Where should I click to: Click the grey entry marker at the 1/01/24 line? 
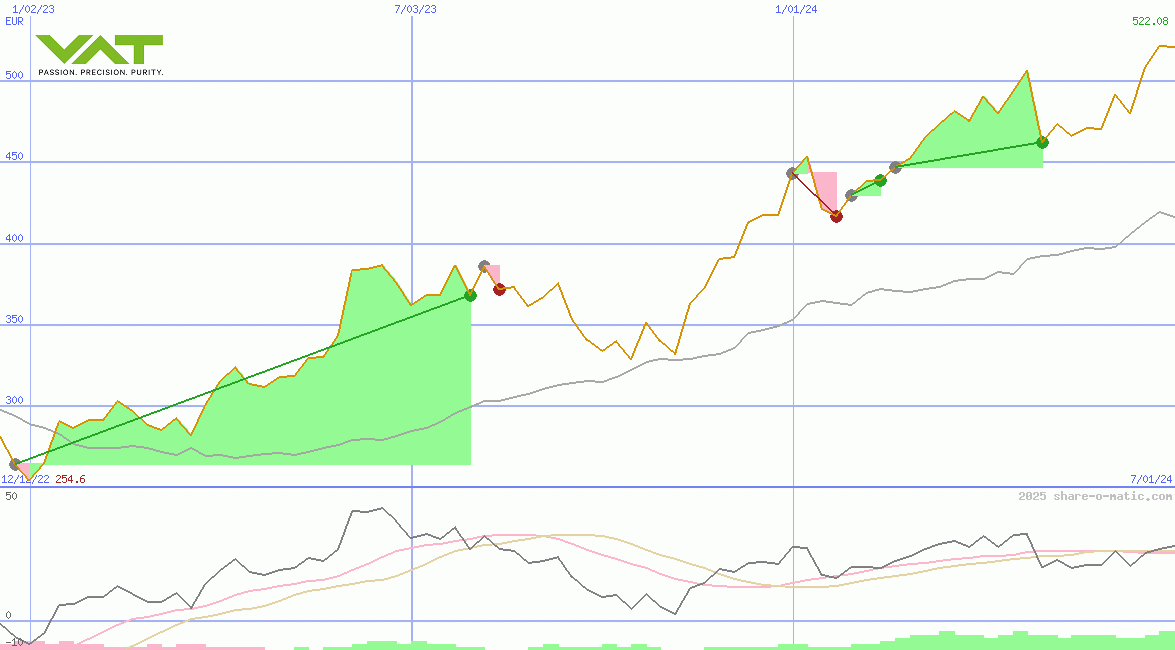pos(792,173)
